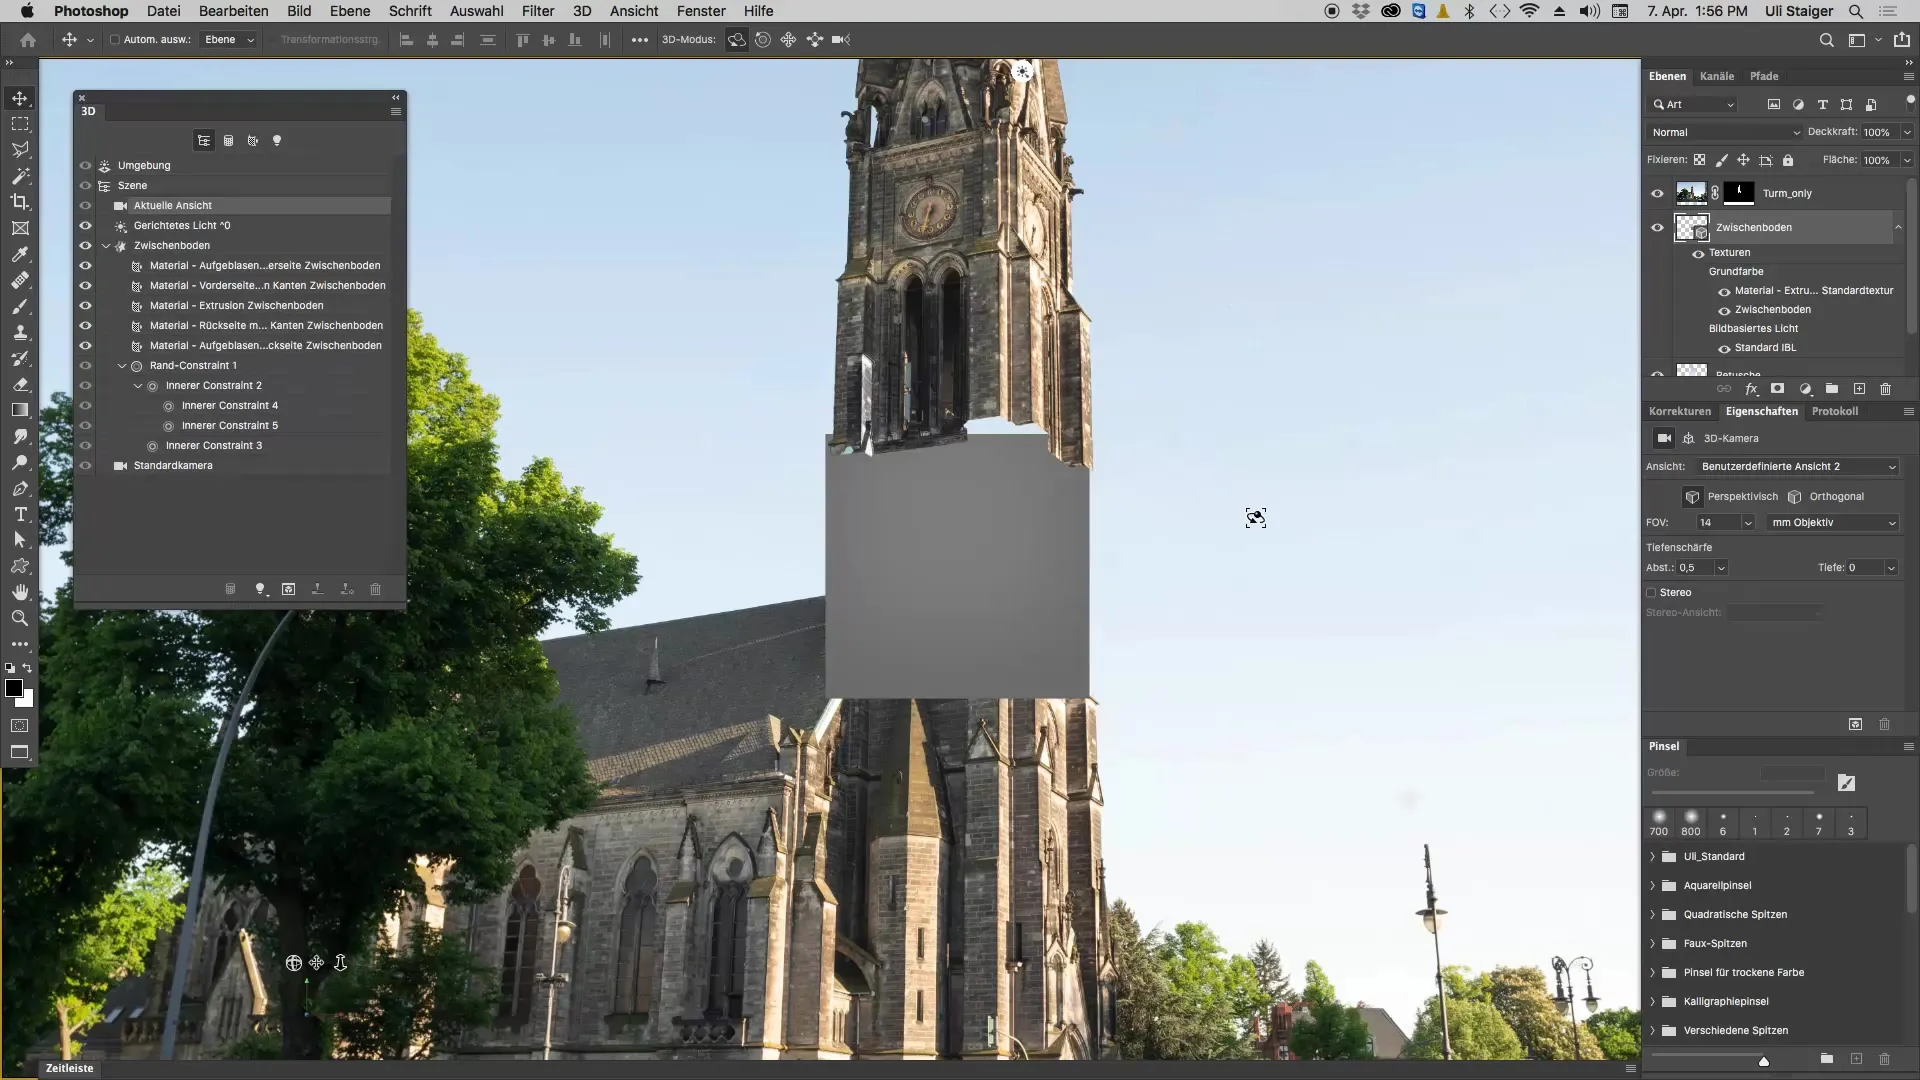The width and height of the screenshot is (1920, 1080).
Task: Click the FOV value field
Action: (x=1718, y=523)
